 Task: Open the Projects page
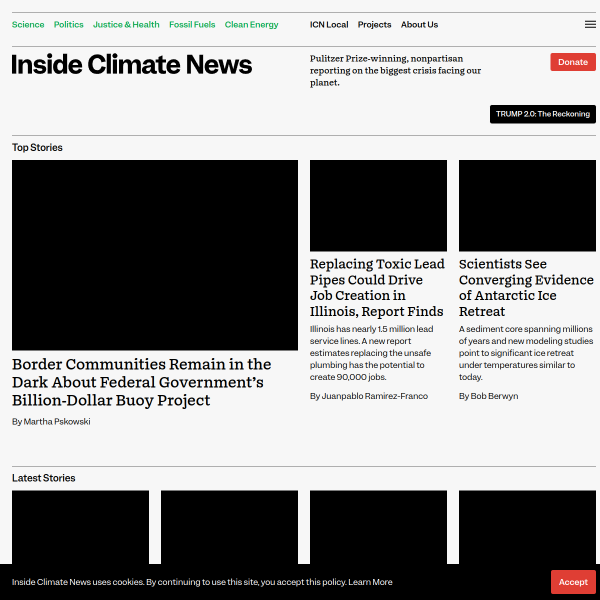coord(374,24)
